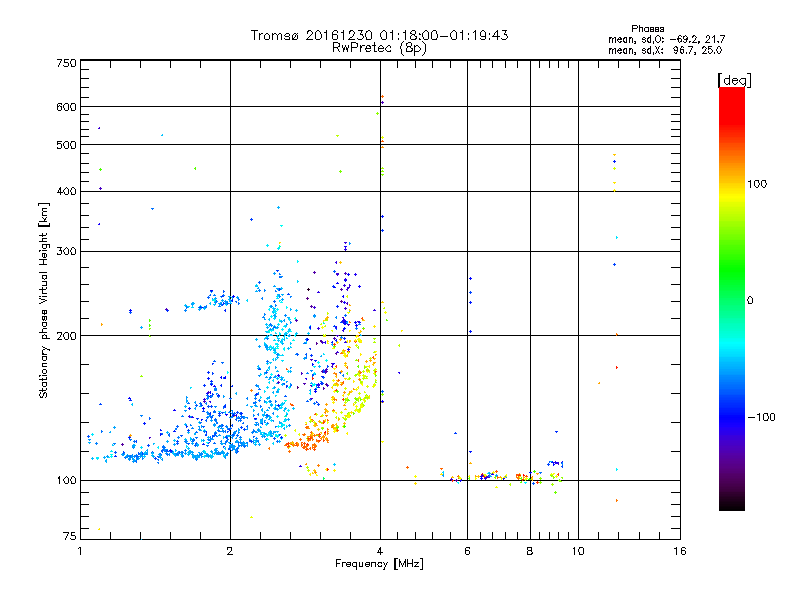This screenshot has width=800, height=600.
Task: Click the y-axis tick label '200'
Action: point(66,336)
